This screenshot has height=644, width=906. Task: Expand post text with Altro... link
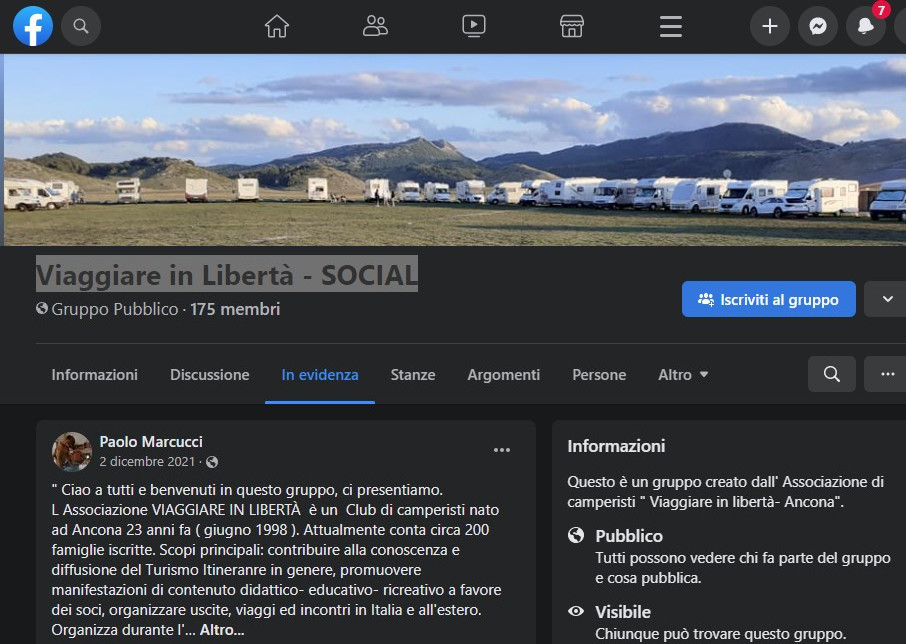click(222, 630)
